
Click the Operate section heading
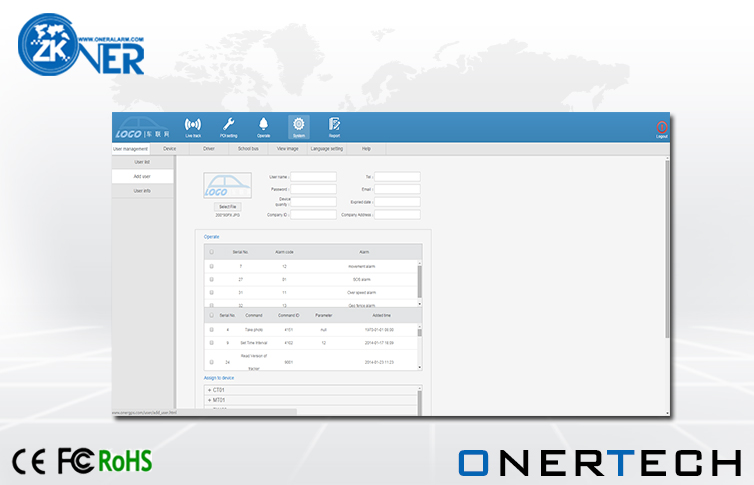tap(212, 237)
